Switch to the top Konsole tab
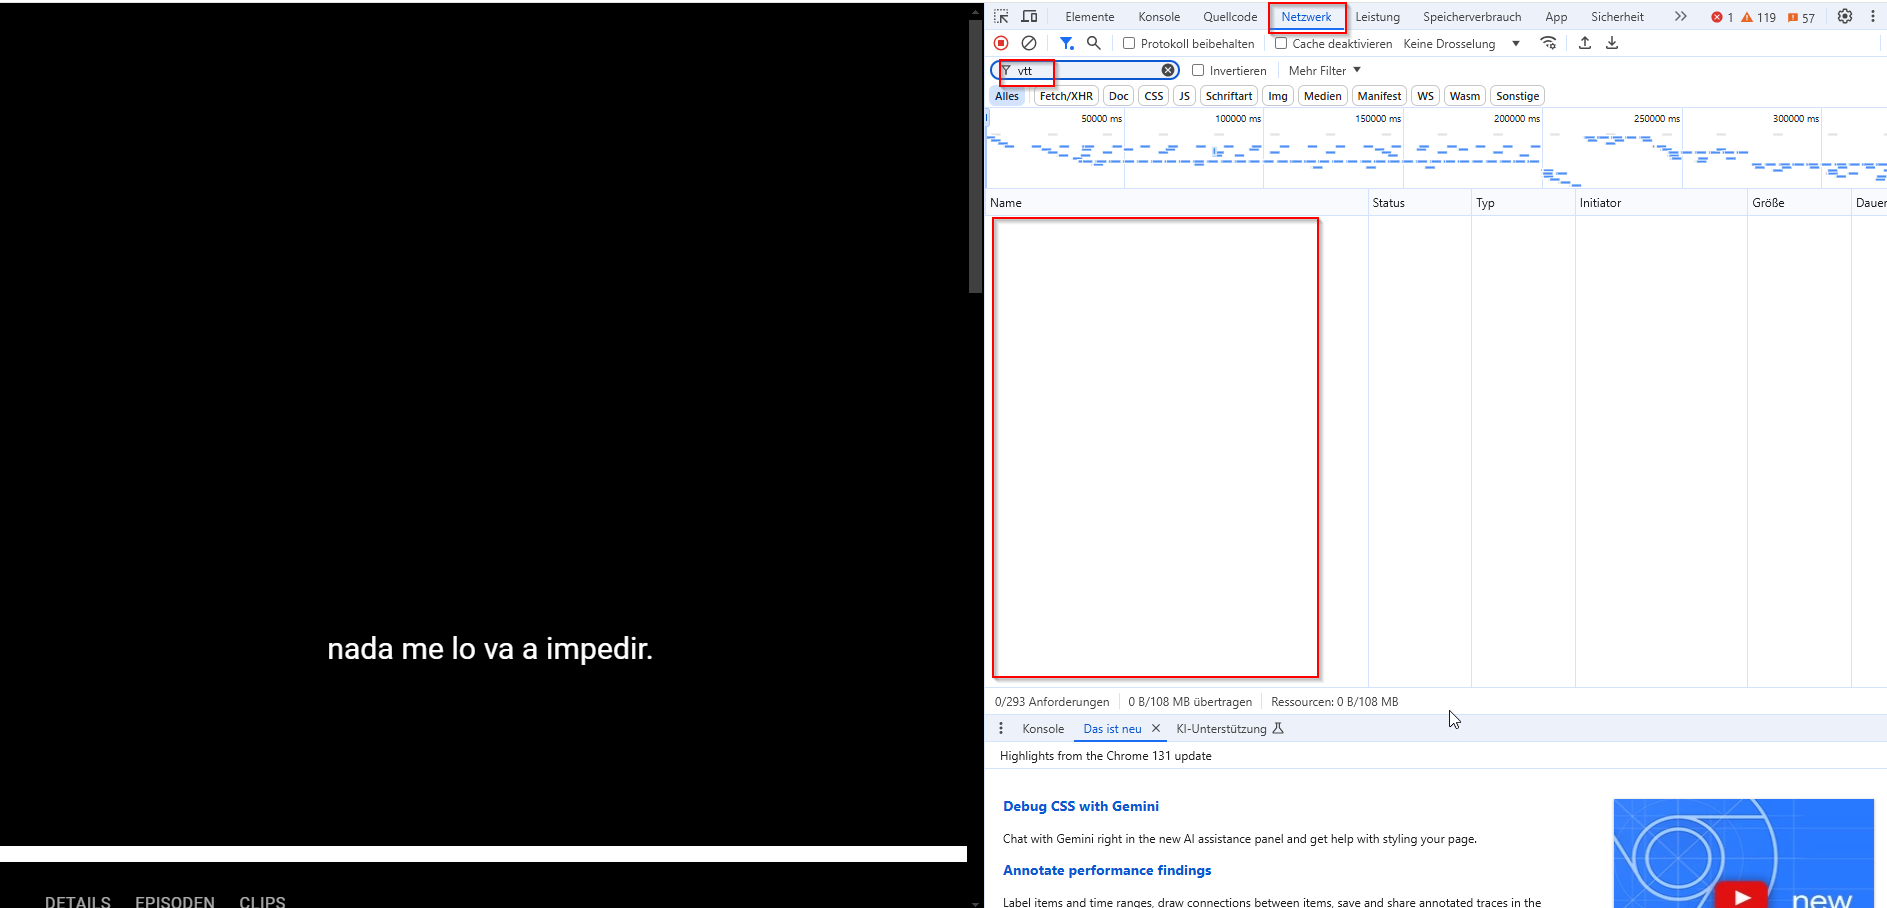This screenshot has height=908, width=1887. pyautogui.click(x=1159, y=17)
